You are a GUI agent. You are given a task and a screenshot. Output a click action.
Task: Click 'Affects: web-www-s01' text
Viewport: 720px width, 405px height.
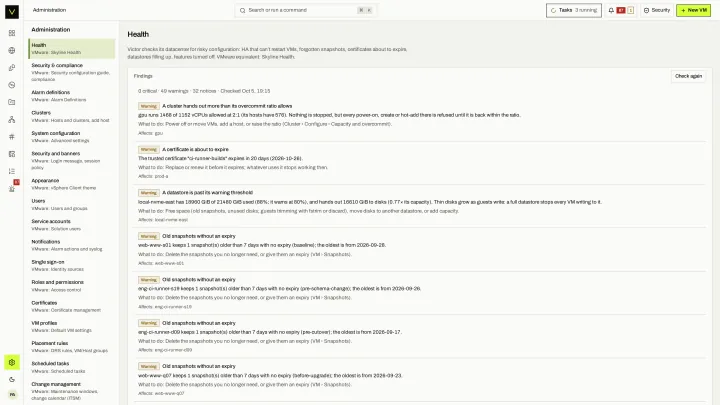click(x=161, y=263)
